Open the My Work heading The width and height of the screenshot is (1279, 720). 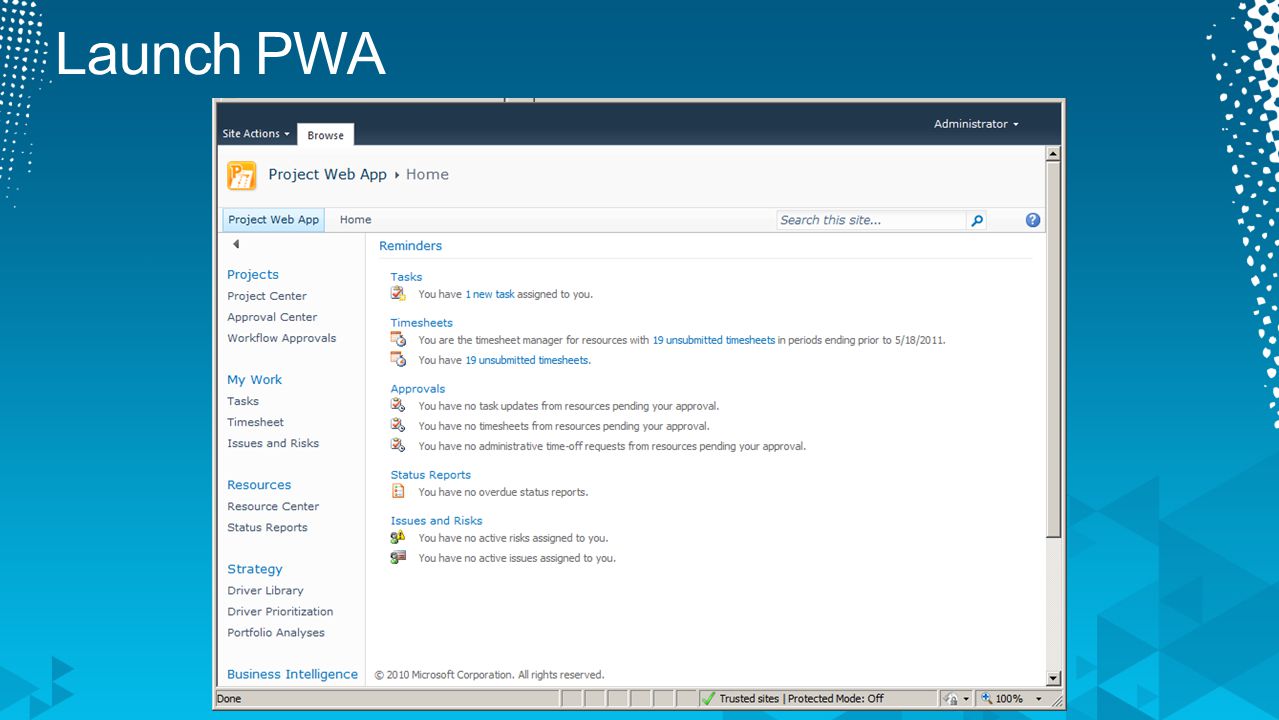click(x=254, y=379)
